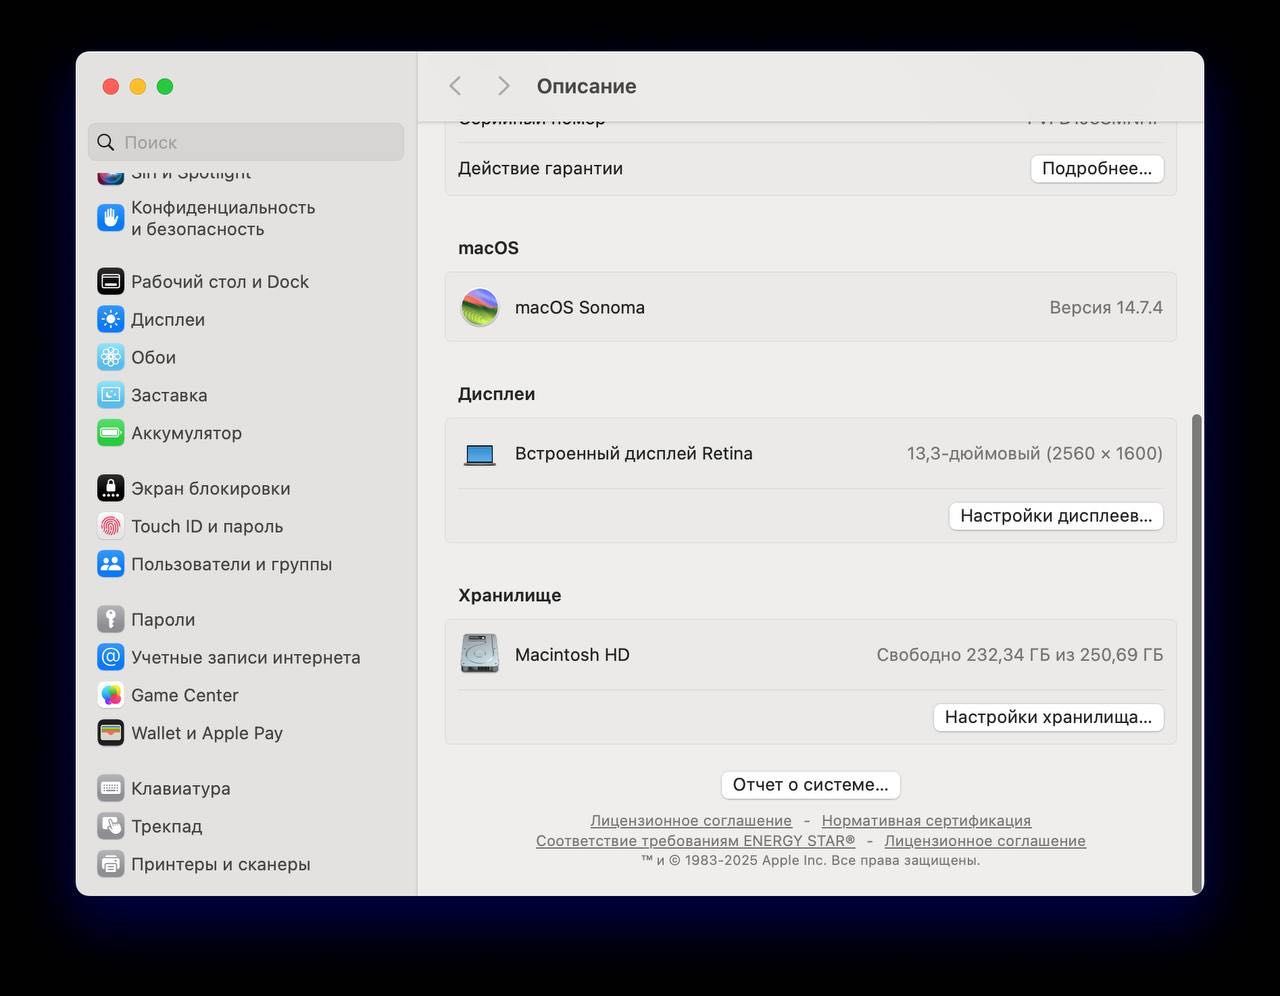This screenshot has height=996, width=1280.
Task: Click the Версия 14.7.4 text
Action: (x=1106, y=307)
